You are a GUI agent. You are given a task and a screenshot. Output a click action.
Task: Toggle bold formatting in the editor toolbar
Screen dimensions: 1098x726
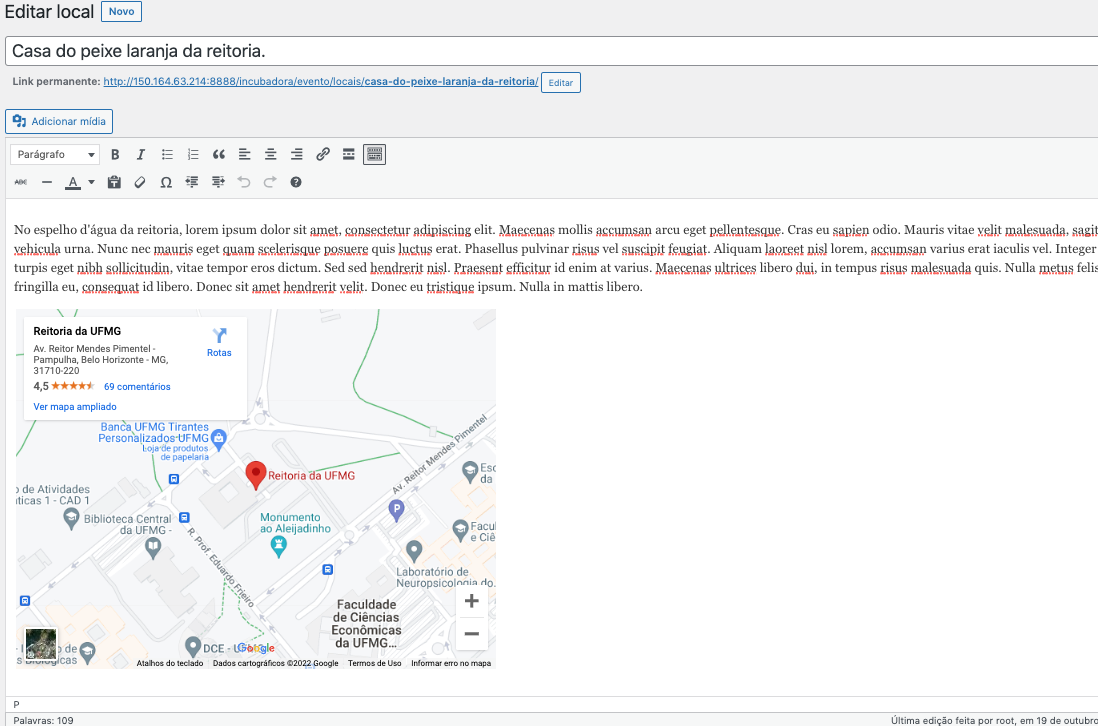click(115, 155)
